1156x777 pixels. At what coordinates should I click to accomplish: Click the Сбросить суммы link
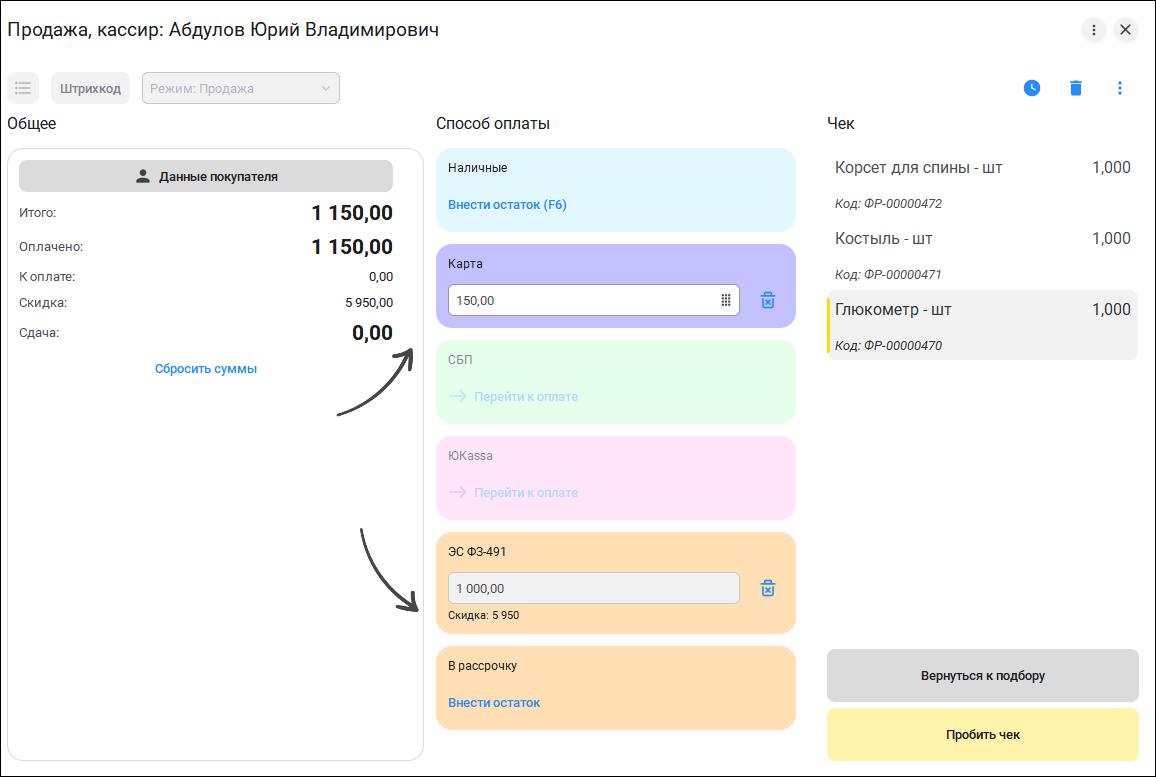click(x=206, y=369)
